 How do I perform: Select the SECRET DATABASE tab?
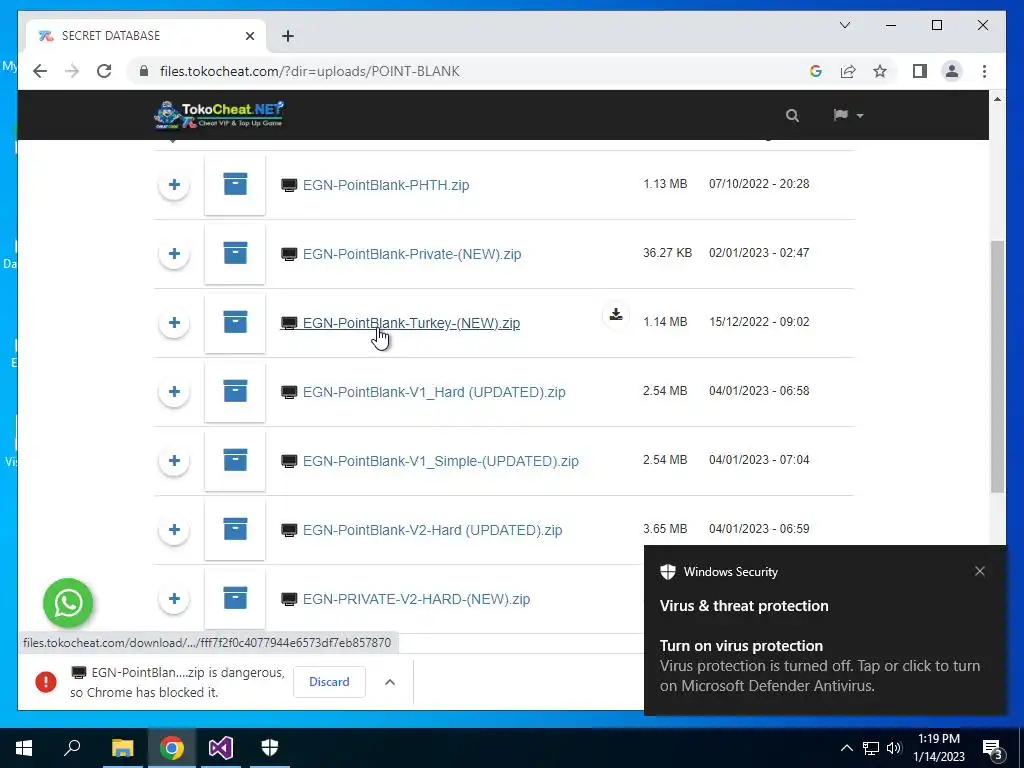(146, 36)
